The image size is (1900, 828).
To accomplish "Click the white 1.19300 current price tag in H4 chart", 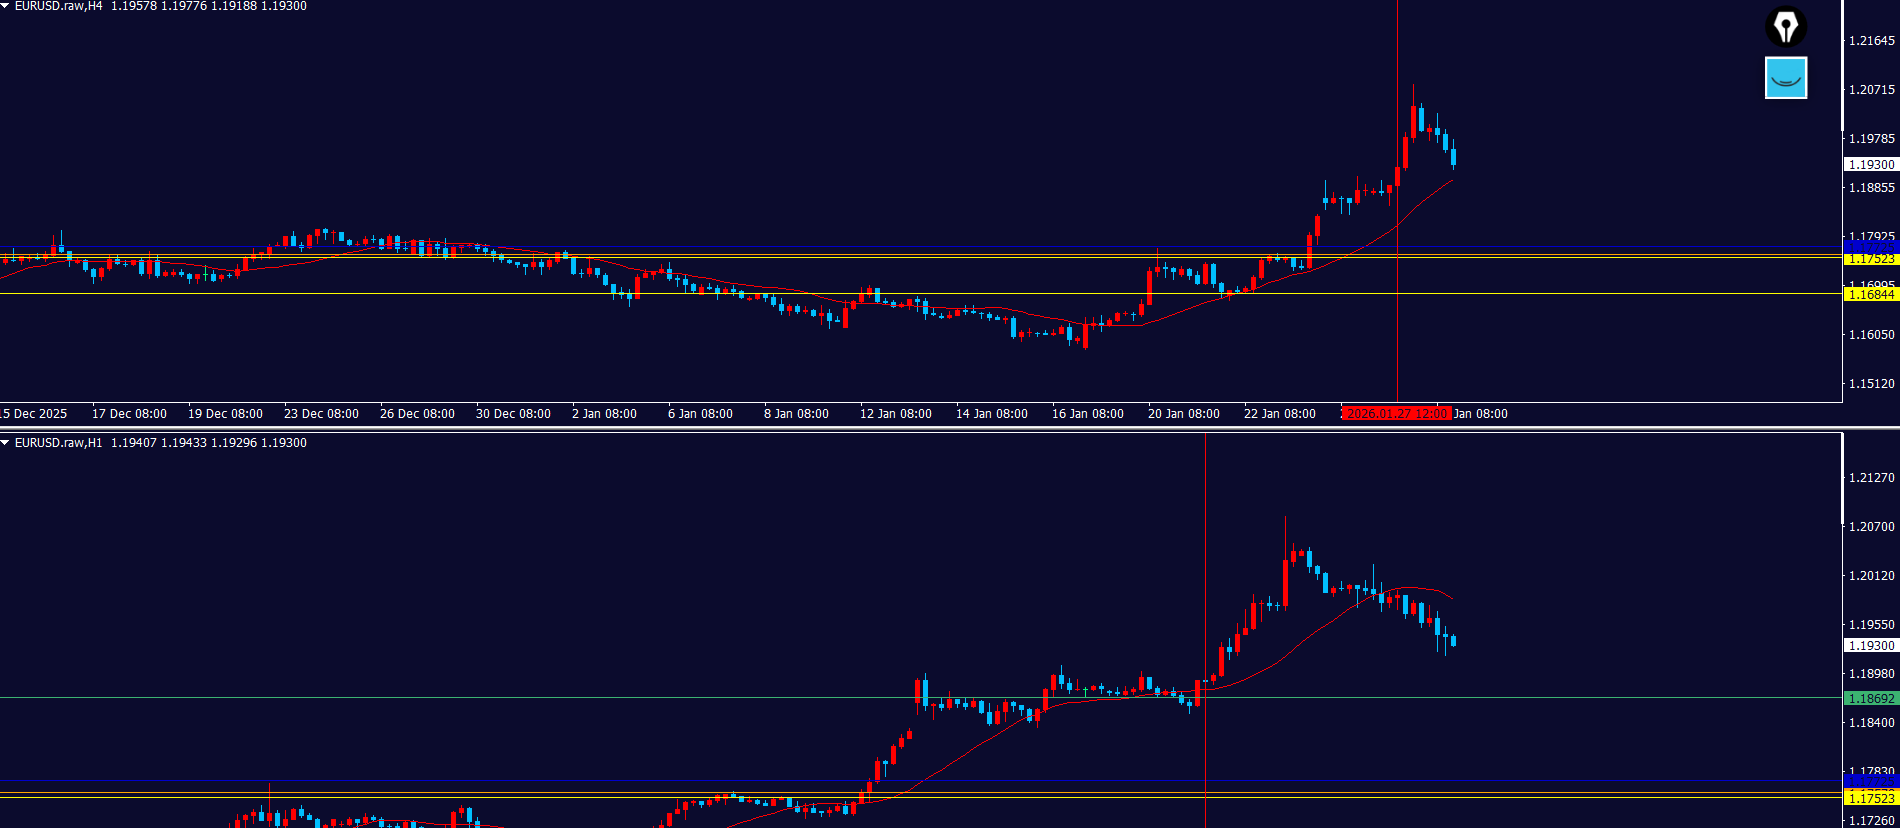I will (1870, 164).
